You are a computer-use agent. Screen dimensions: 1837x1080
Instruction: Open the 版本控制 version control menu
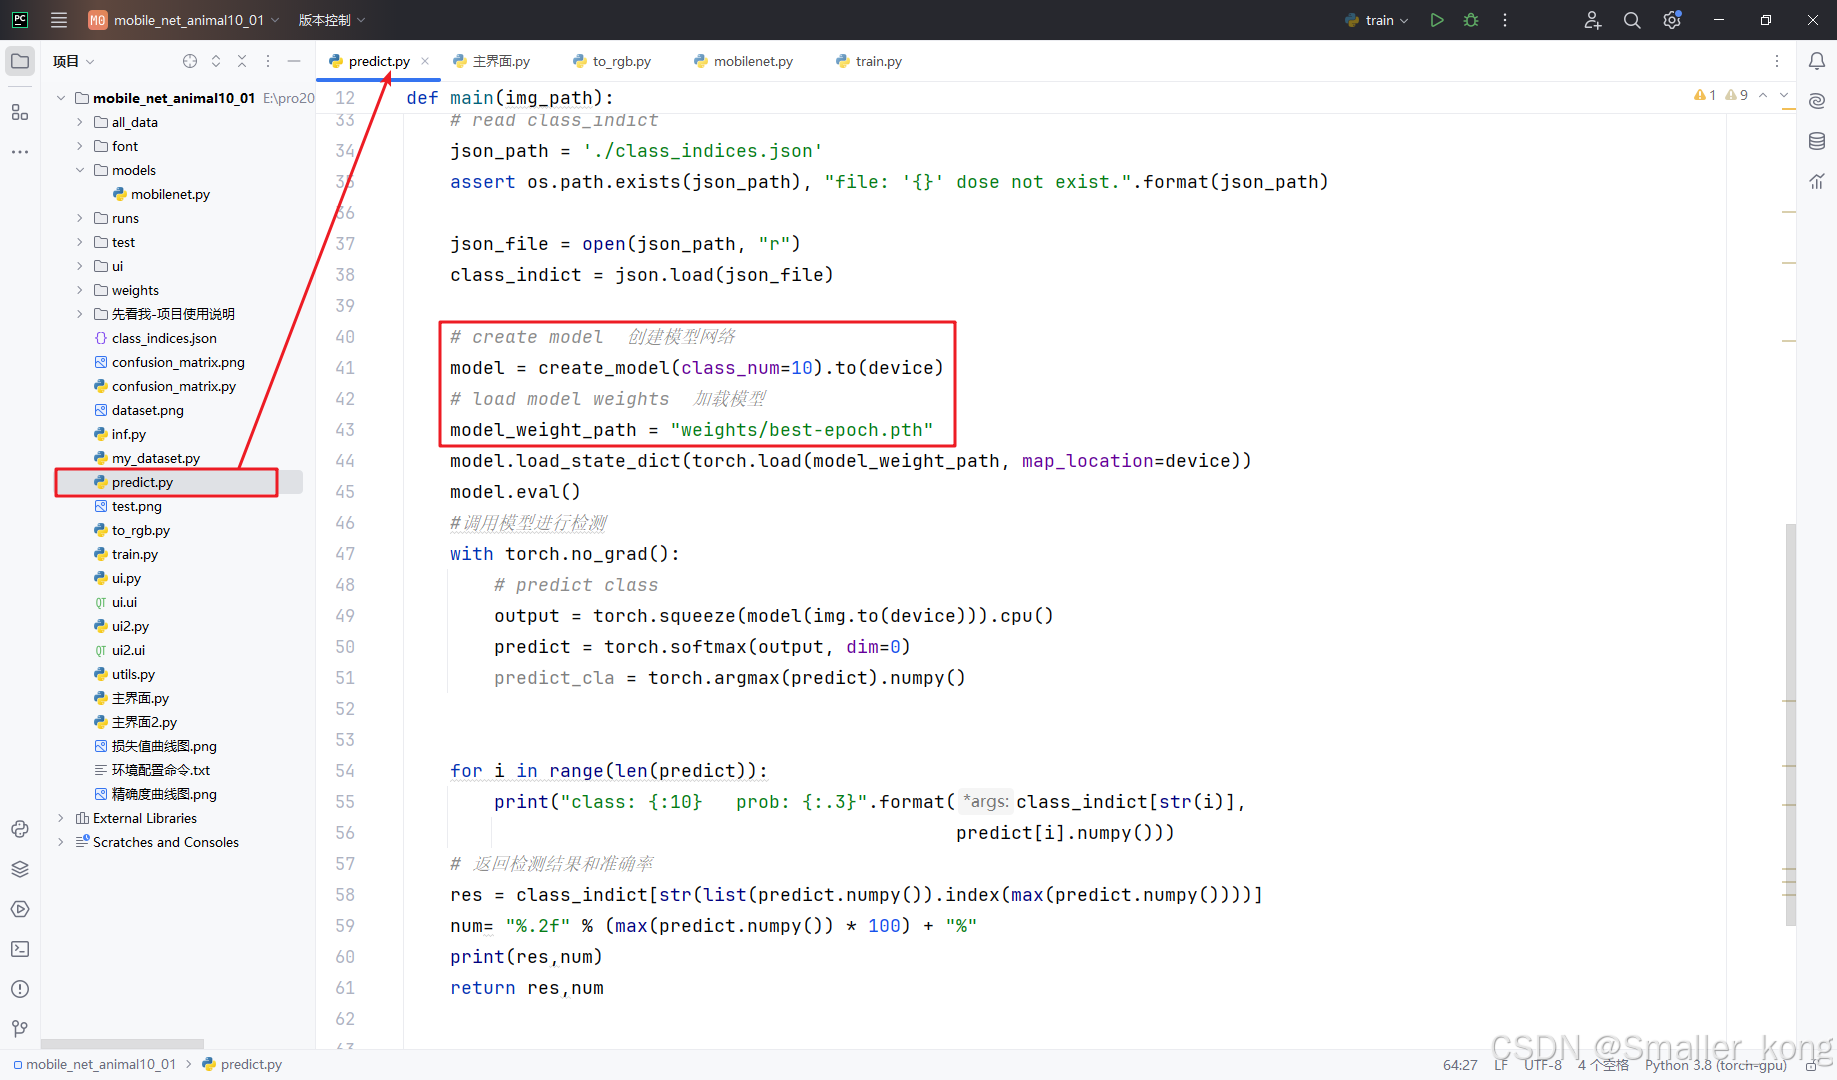[332, 20]
